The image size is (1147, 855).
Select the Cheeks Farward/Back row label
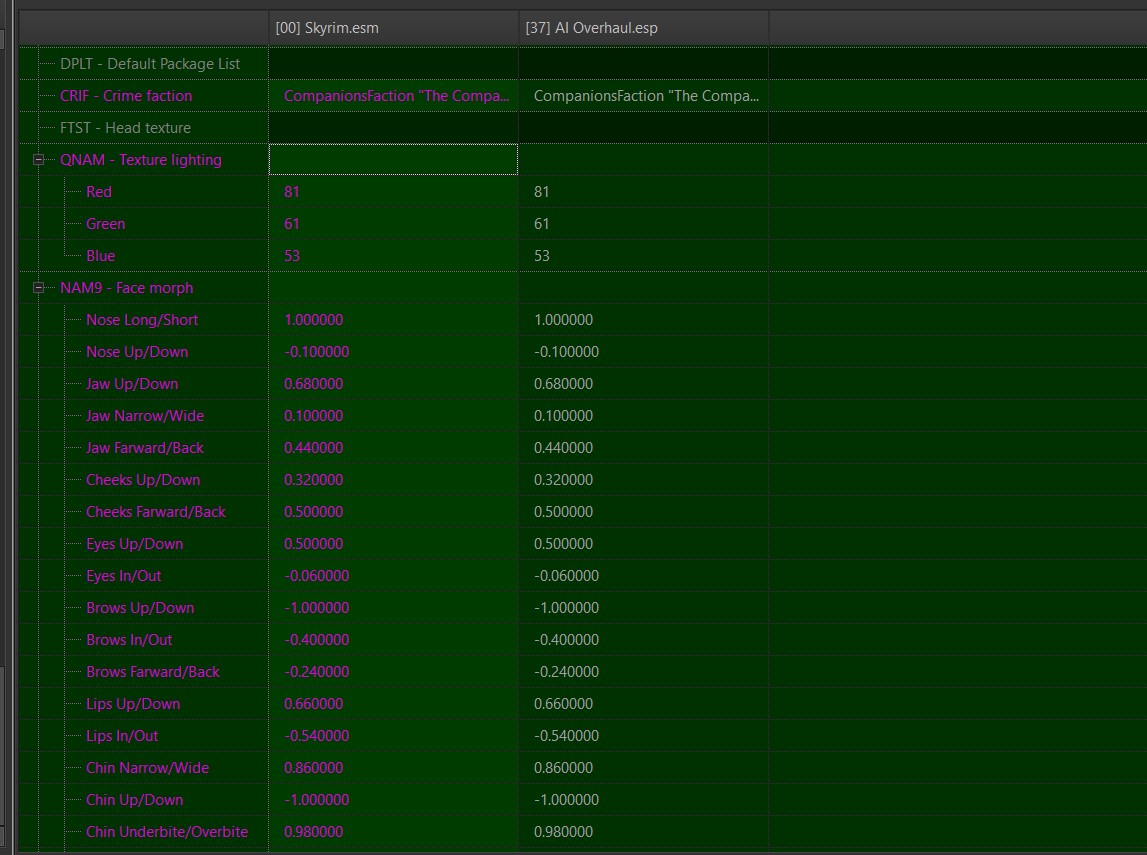coord(156,512)
